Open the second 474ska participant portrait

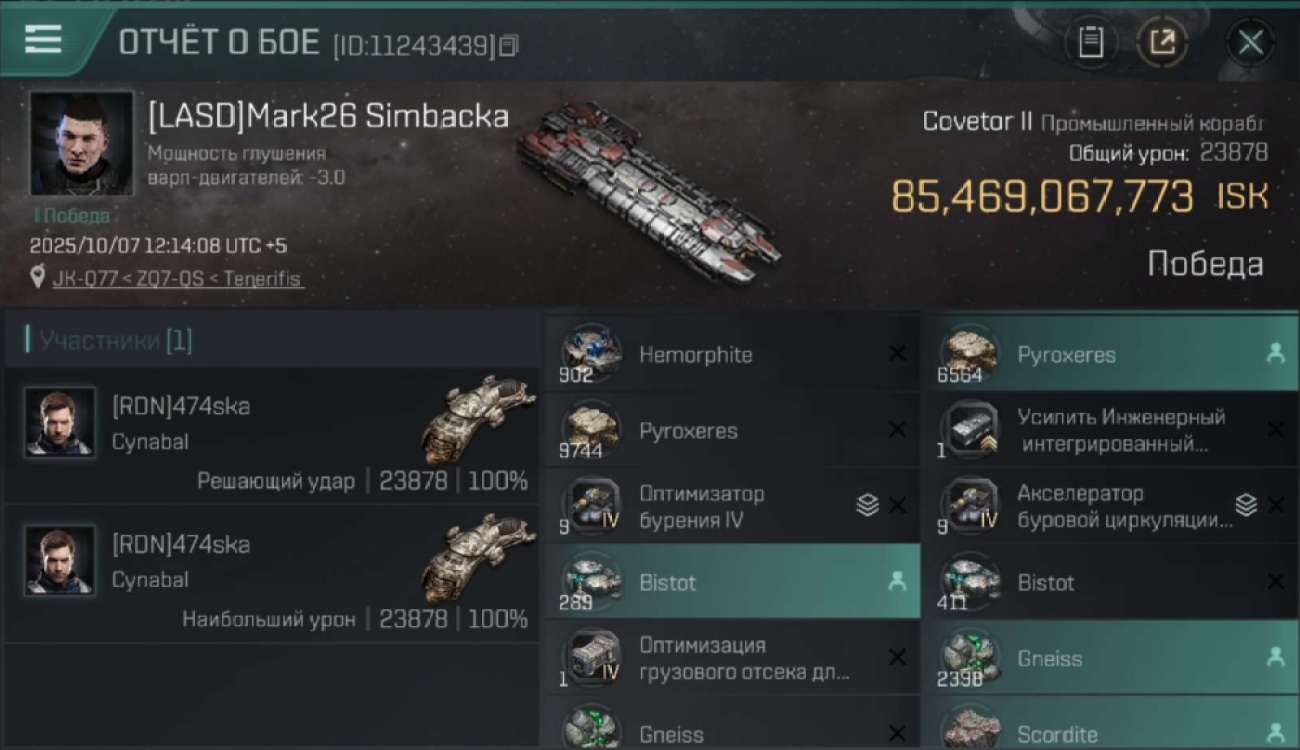tap(60, 560)
